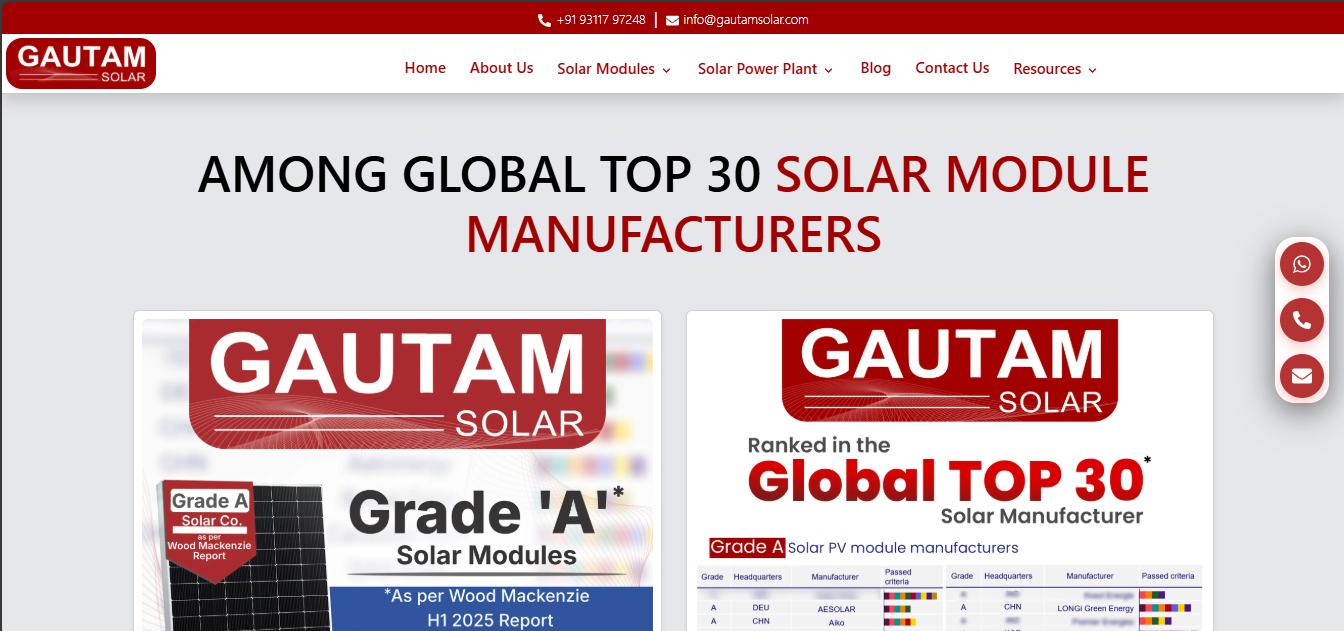Click the envelope icon in top red bar
The image size is (1344, 631).
(672, 20)
